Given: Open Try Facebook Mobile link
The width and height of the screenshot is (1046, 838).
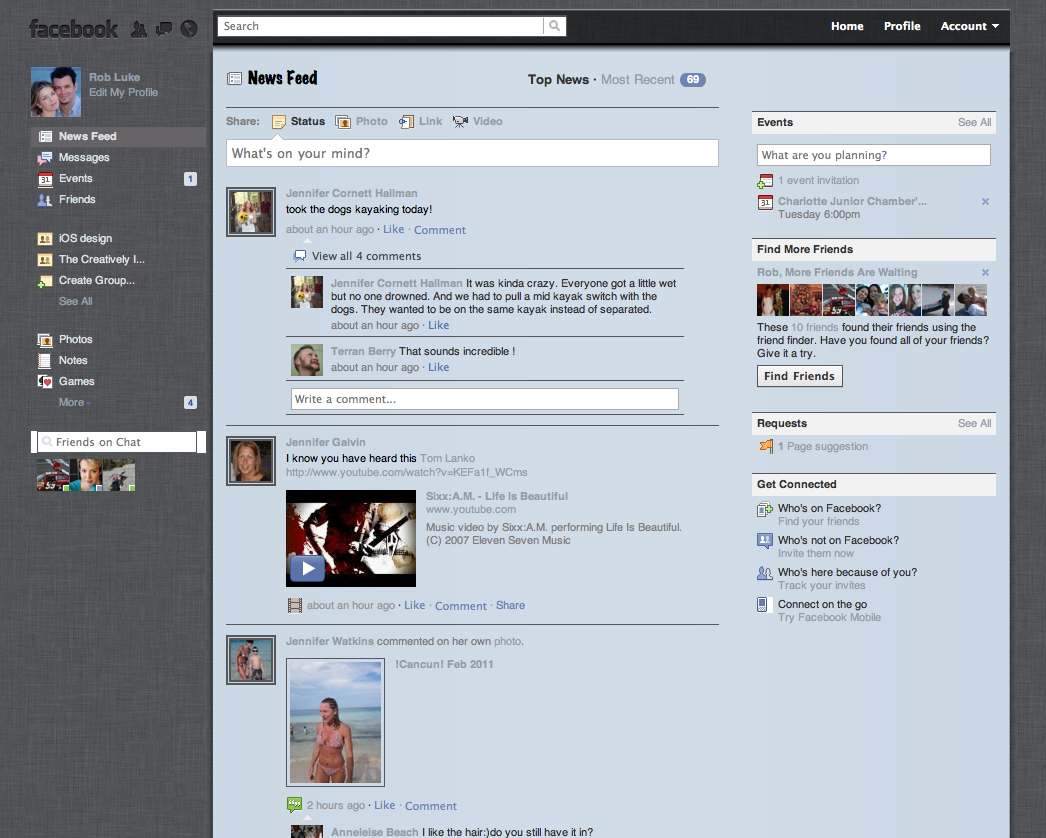Looking at the screenshot, I should [x=829, y=617].
